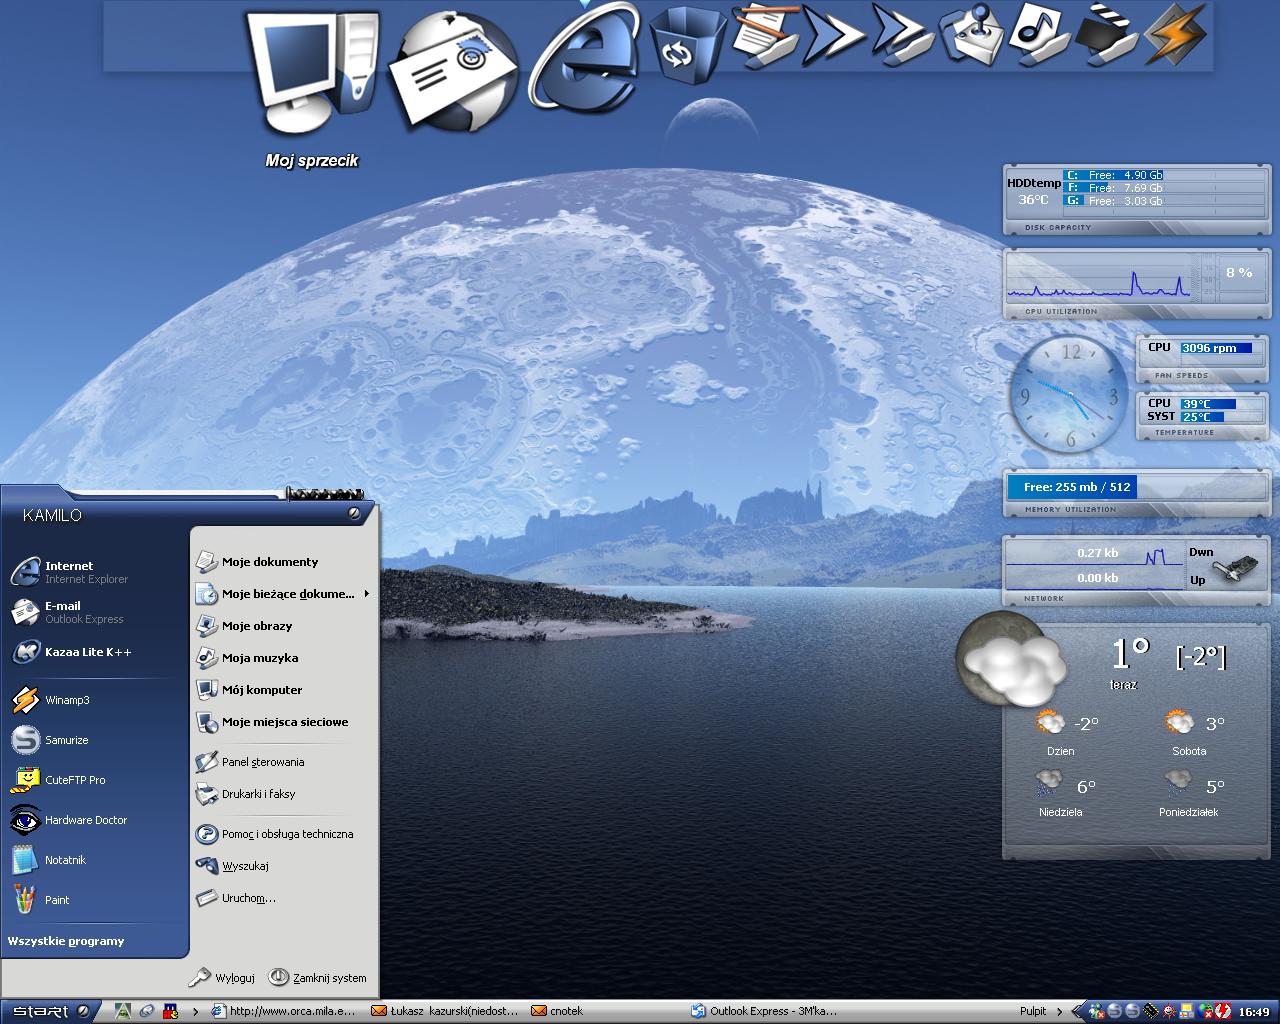The image size is (1280, 1024).
Task: Open the clapperboard video folder in the dock
Action: coord(1108,34)
